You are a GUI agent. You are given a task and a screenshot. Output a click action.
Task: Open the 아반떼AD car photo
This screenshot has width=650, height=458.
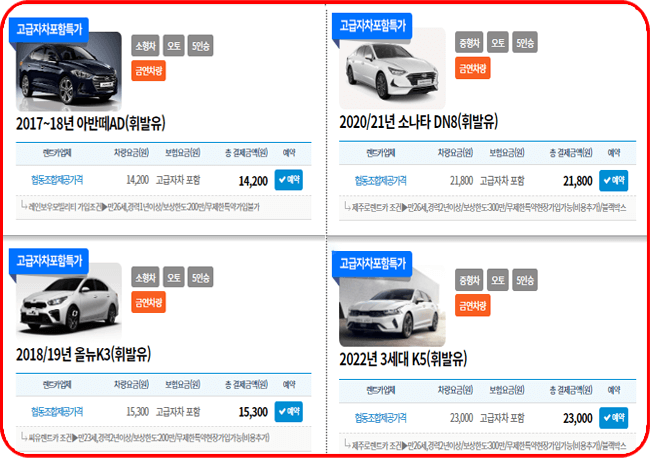tap(69, 73)
